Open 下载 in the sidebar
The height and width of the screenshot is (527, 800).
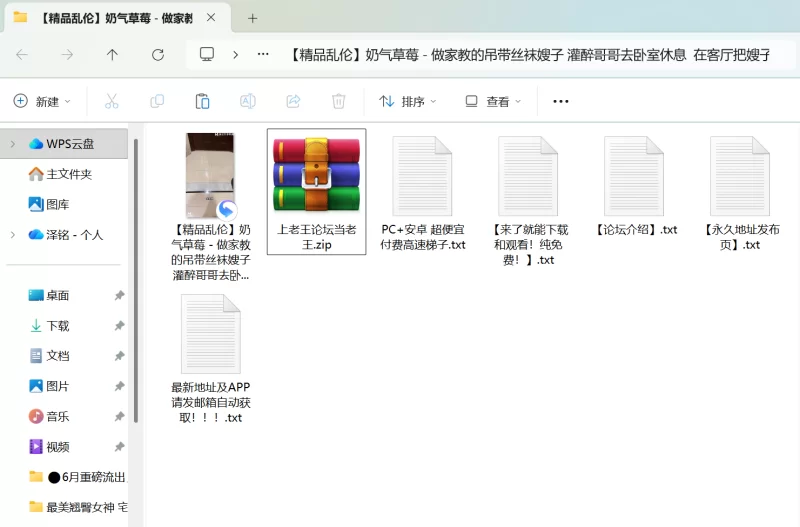(x=58, y=326)
